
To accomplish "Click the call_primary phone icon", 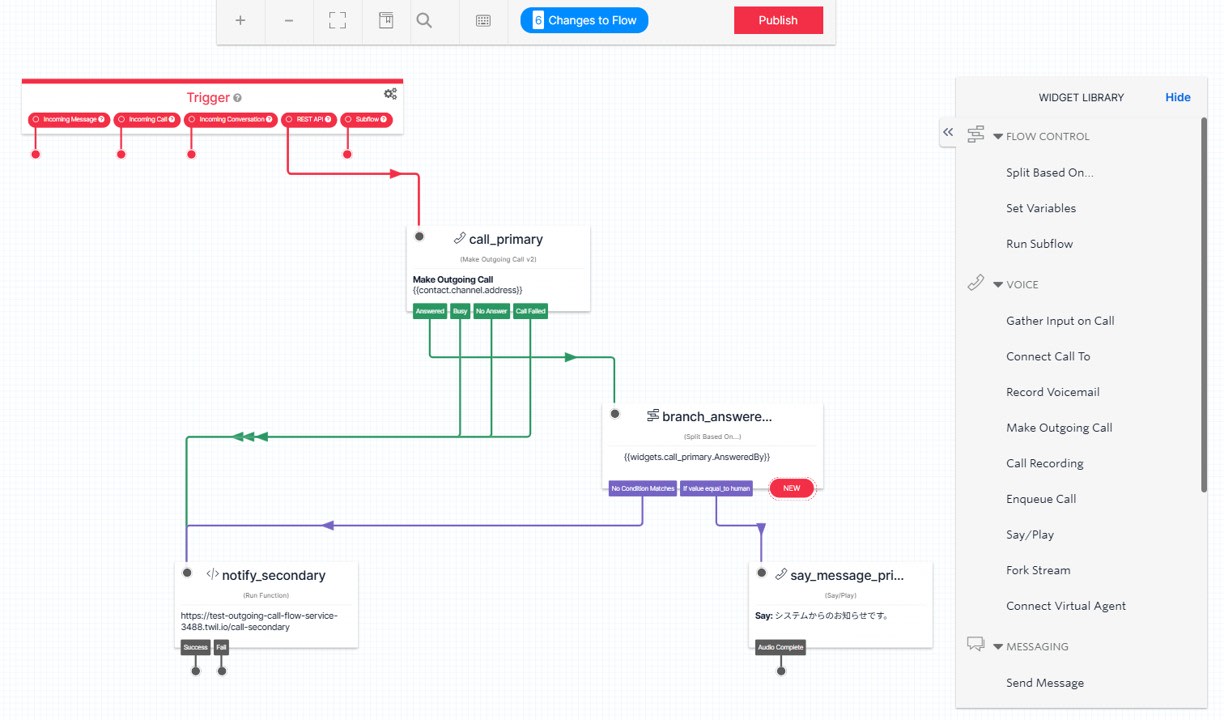I will coord(459,238).
